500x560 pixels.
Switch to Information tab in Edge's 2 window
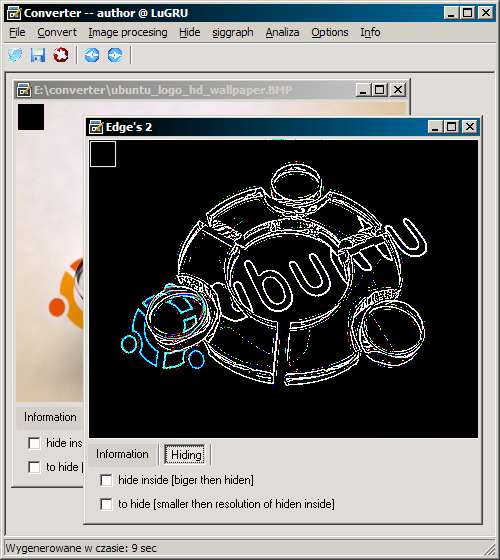point(122,454)
